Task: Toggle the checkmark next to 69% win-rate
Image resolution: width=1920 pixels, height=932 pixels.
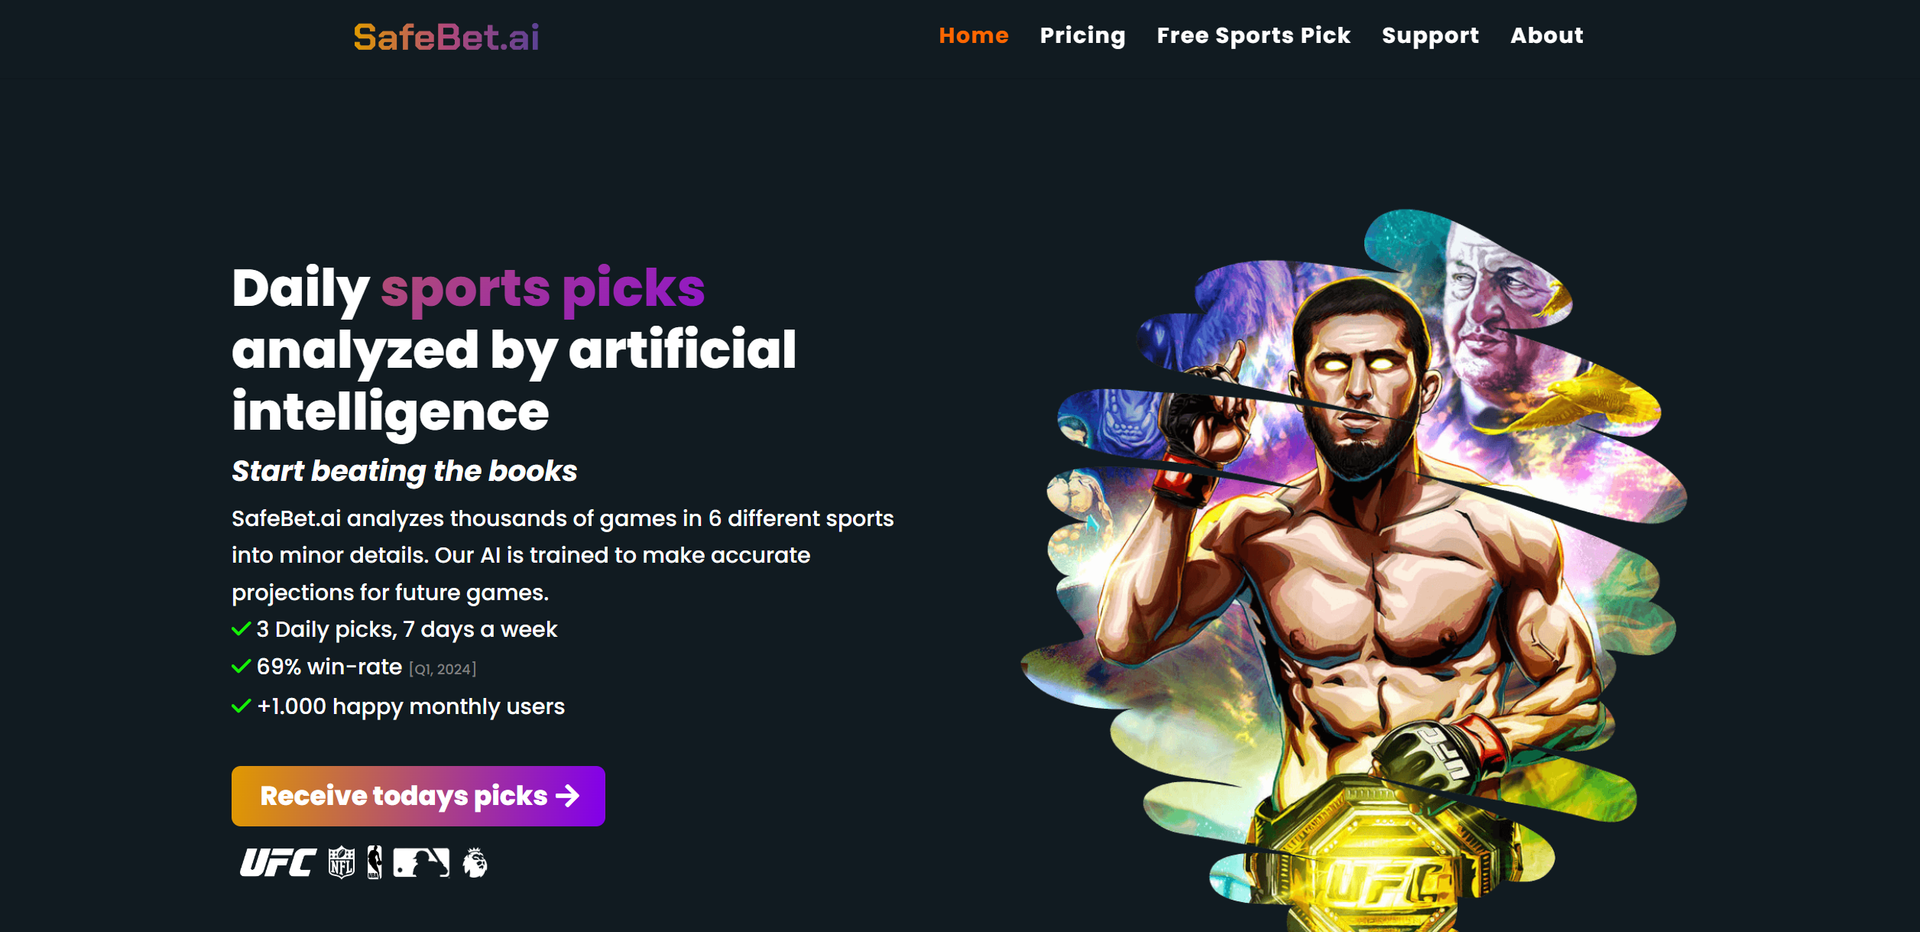Action: 240,666
